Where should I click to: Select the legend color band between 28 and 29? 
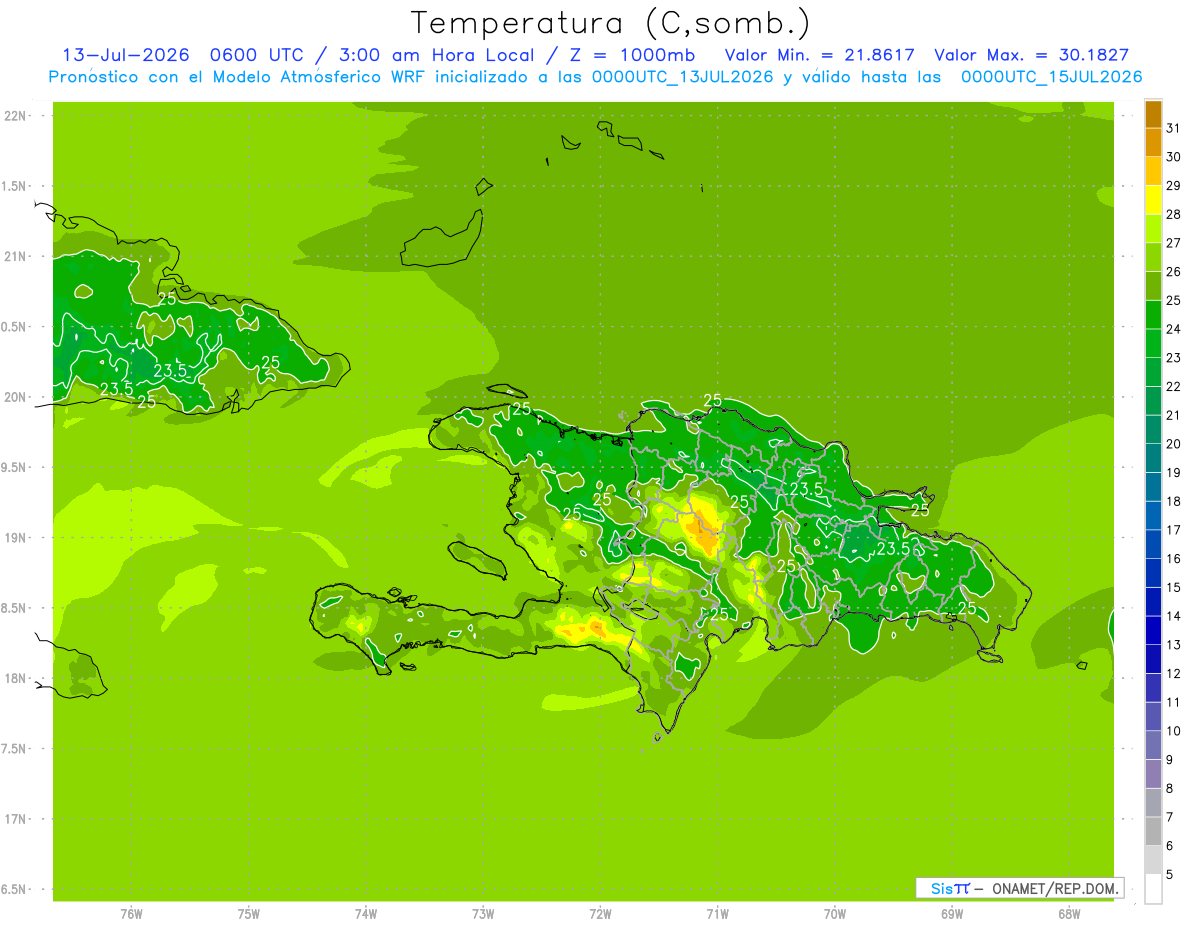coord(1153,200)
